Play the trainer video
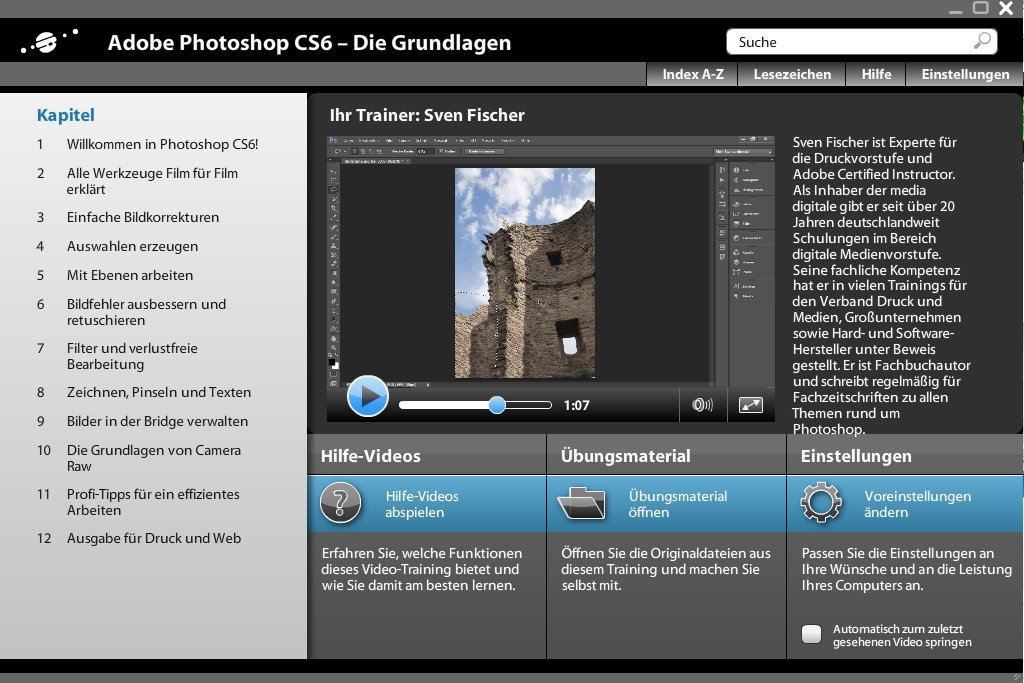Screen dimensions: 1024x683 pos(368,396)
